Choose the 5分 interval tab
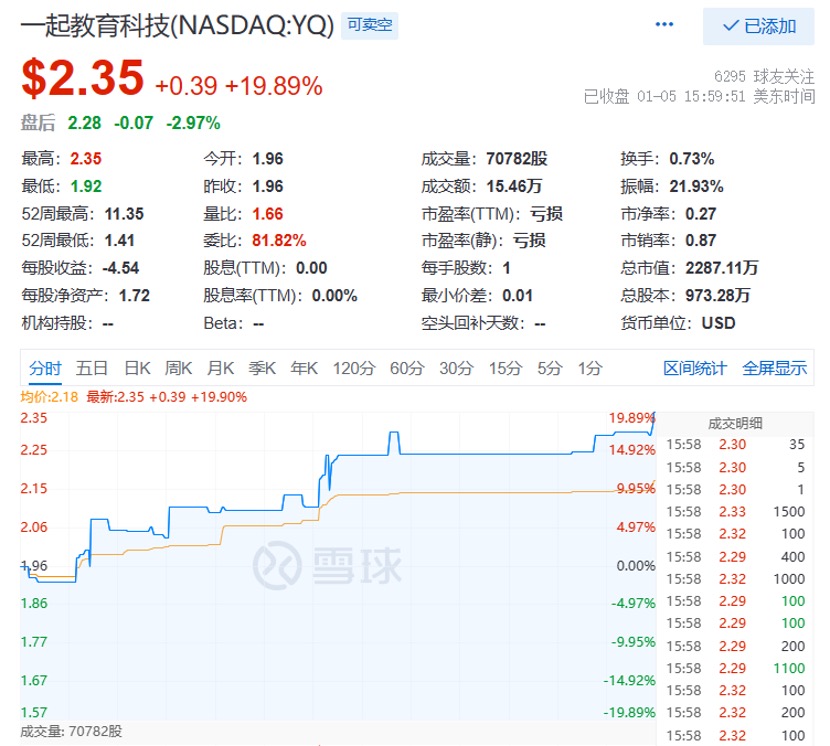 [x=550, y=368]
